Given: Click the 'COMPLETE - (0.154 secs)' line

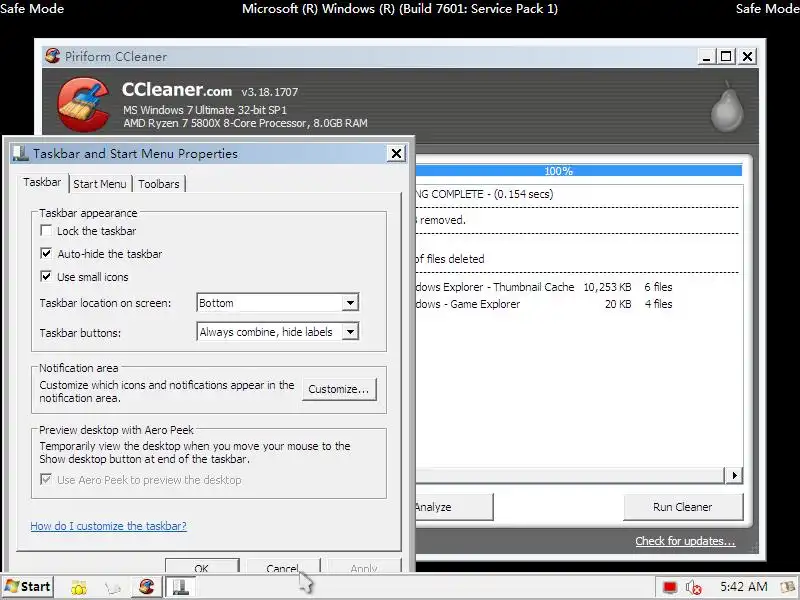Looking at the screenshot, I should point(484,194).
